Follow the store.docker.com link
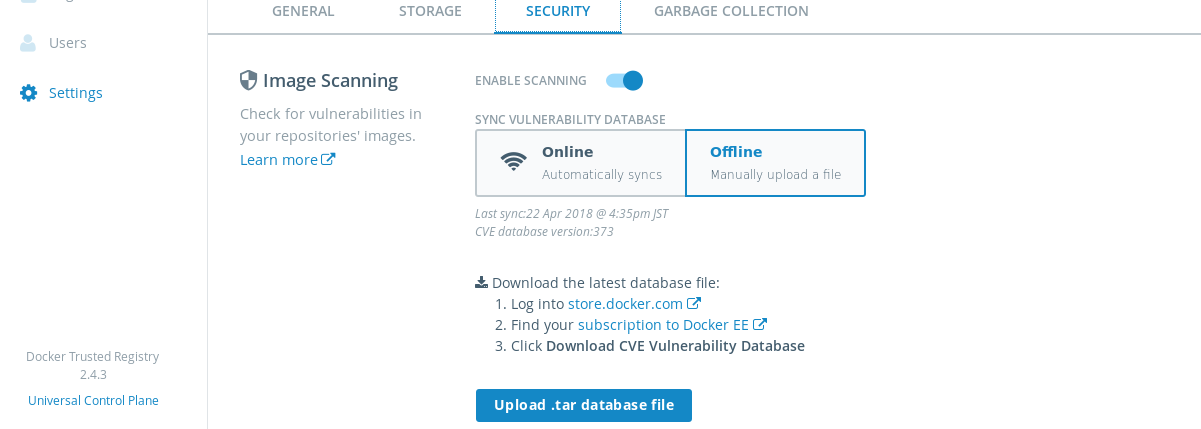Image resolution: width=1201 pixels, height=429 pixels. 625,303
